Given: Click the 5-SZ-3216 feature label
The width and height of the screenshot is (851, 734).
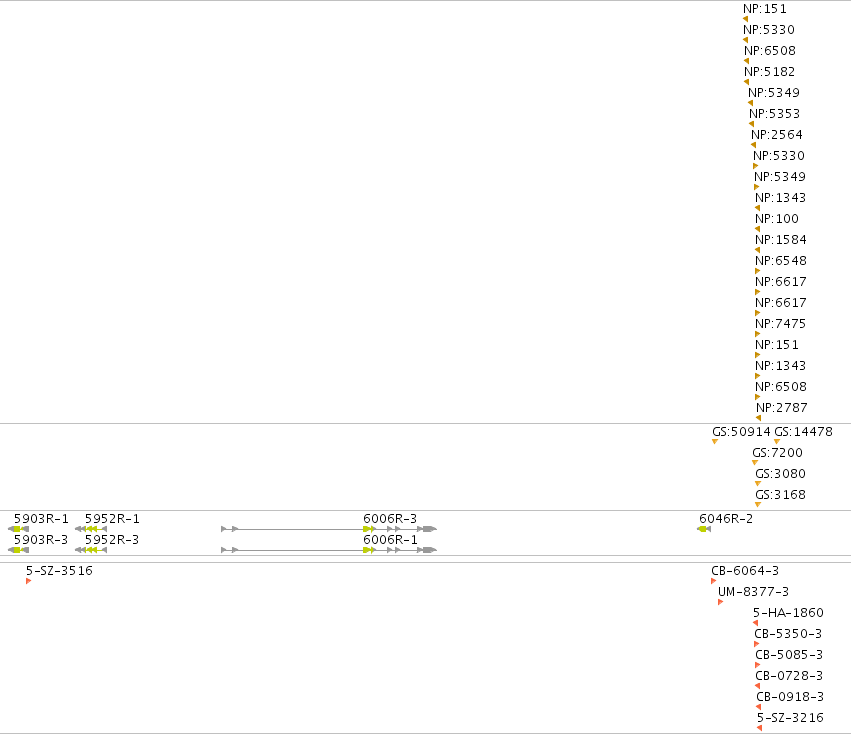Looking at the screenshot, I should [790, 718].
